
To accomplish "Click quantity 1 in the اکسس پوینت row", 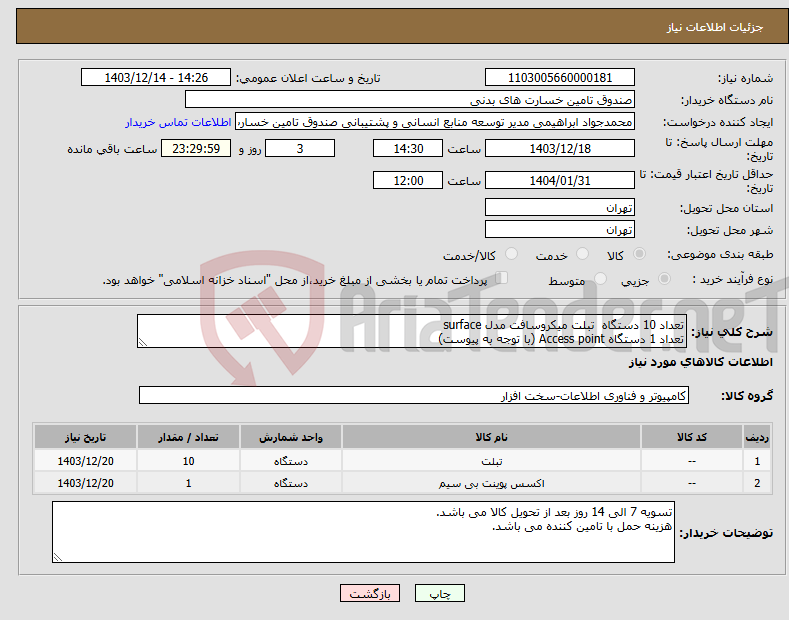I will 188,483.
